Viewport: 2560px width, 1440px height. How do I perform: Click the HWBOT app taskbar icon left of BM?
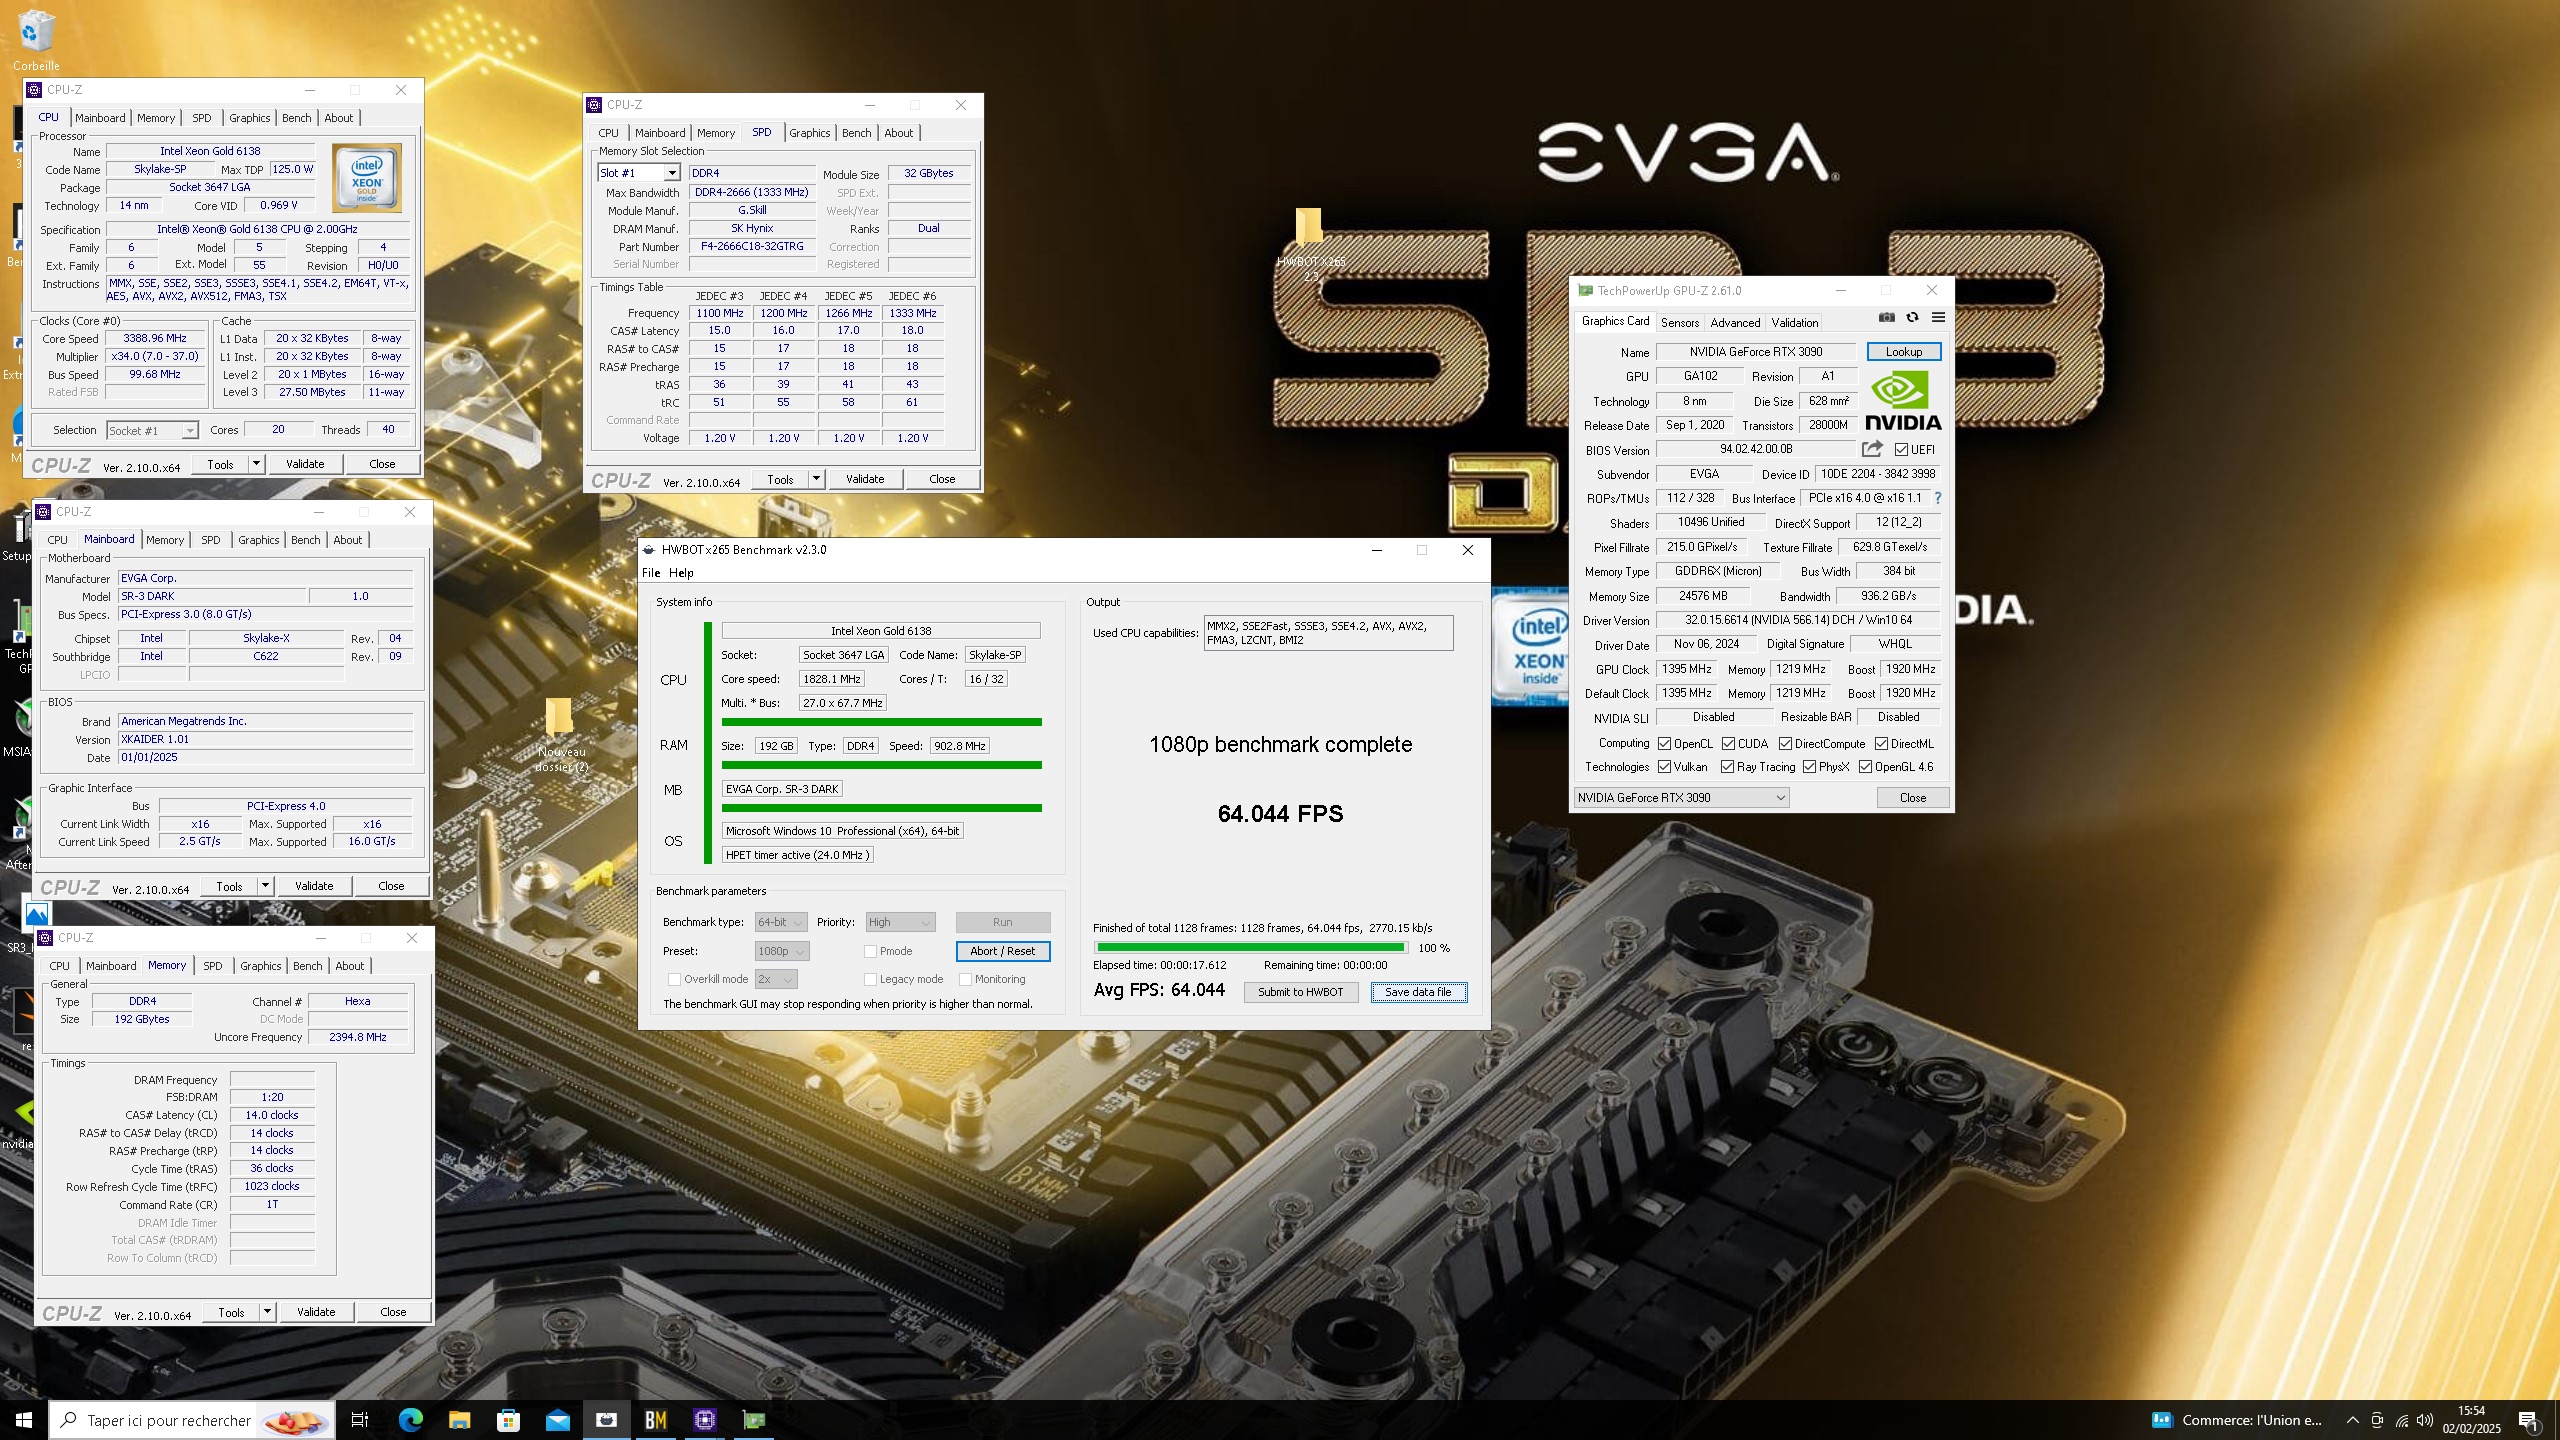[x=606, y=1420]
